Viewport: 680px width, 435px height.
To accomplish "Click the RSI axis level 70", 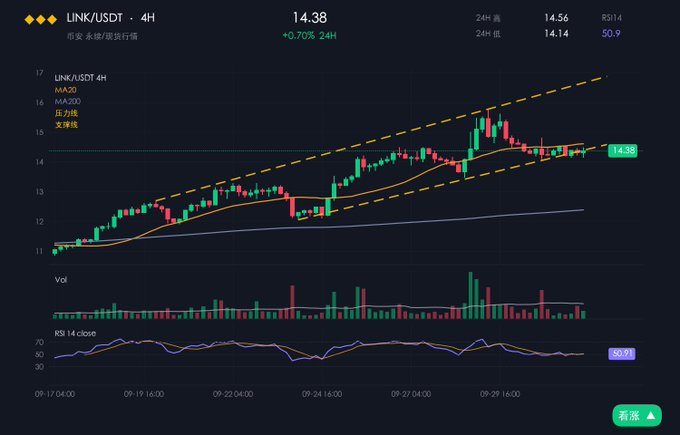I will (x=39, y=342).
